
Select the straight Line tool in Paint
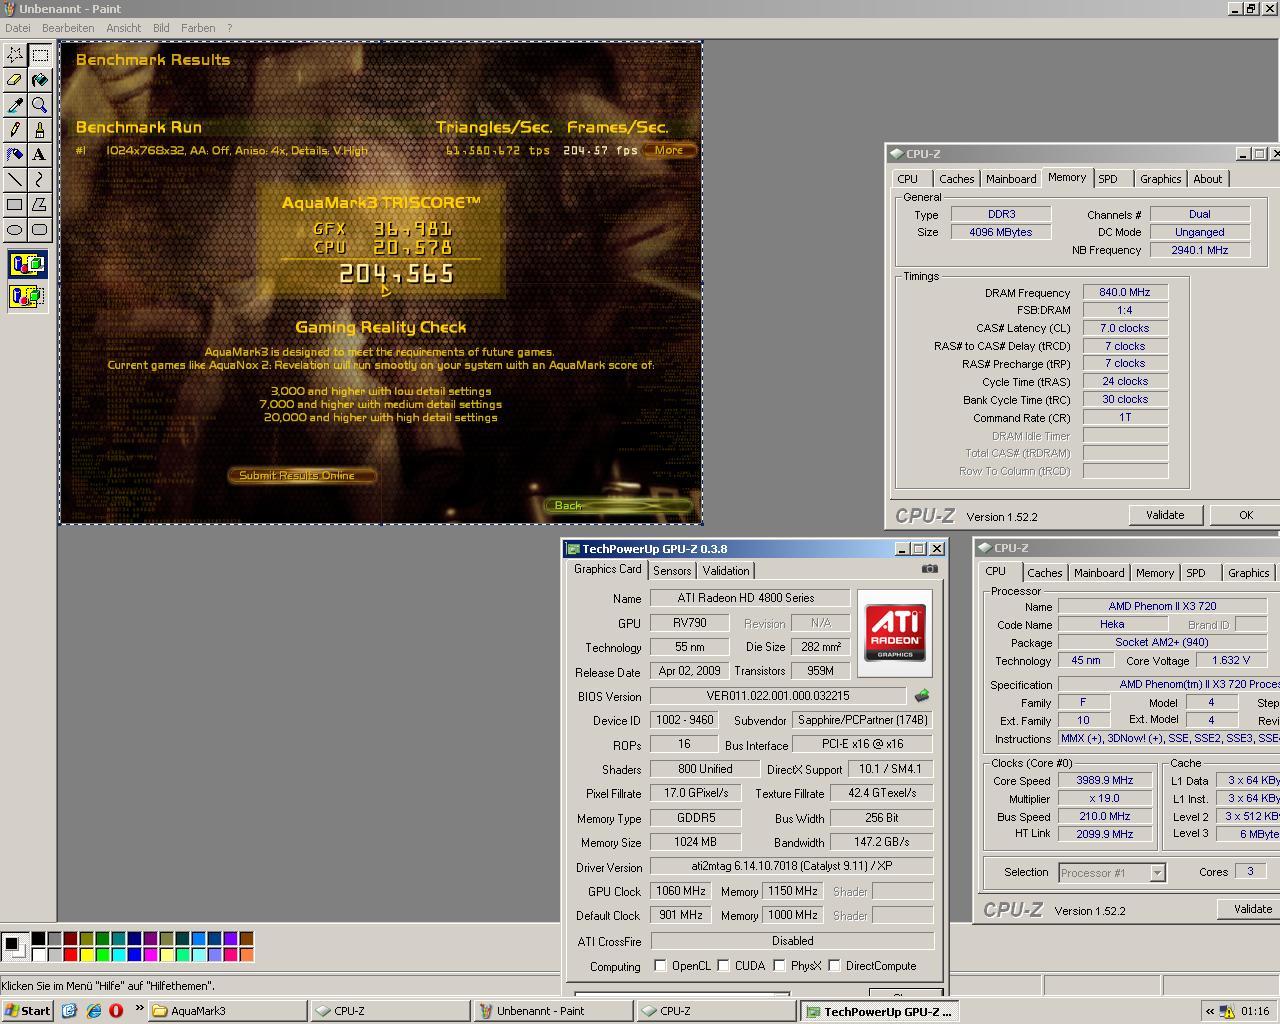click(x=15, y=180)
